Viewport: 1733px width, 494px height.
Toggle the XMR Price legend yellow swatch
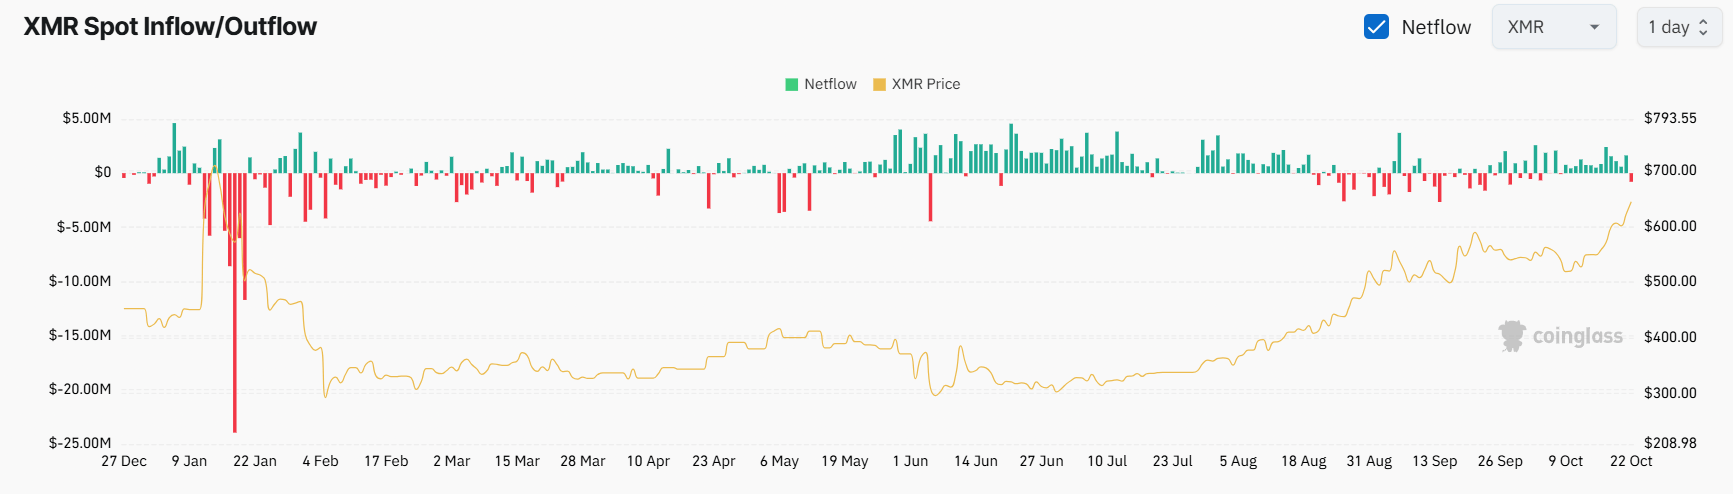coord(879,84)
